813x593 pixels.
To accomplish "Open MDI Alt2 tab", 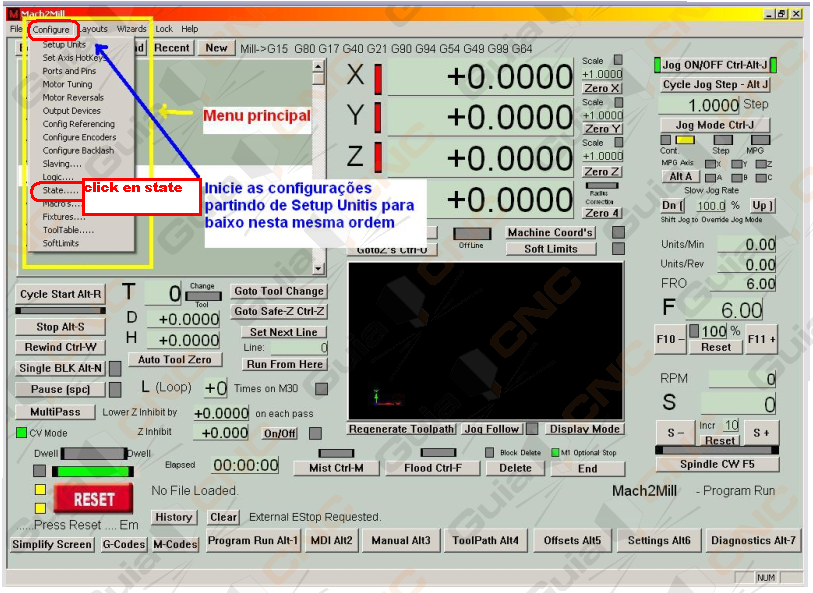I will tap(331, 540).
